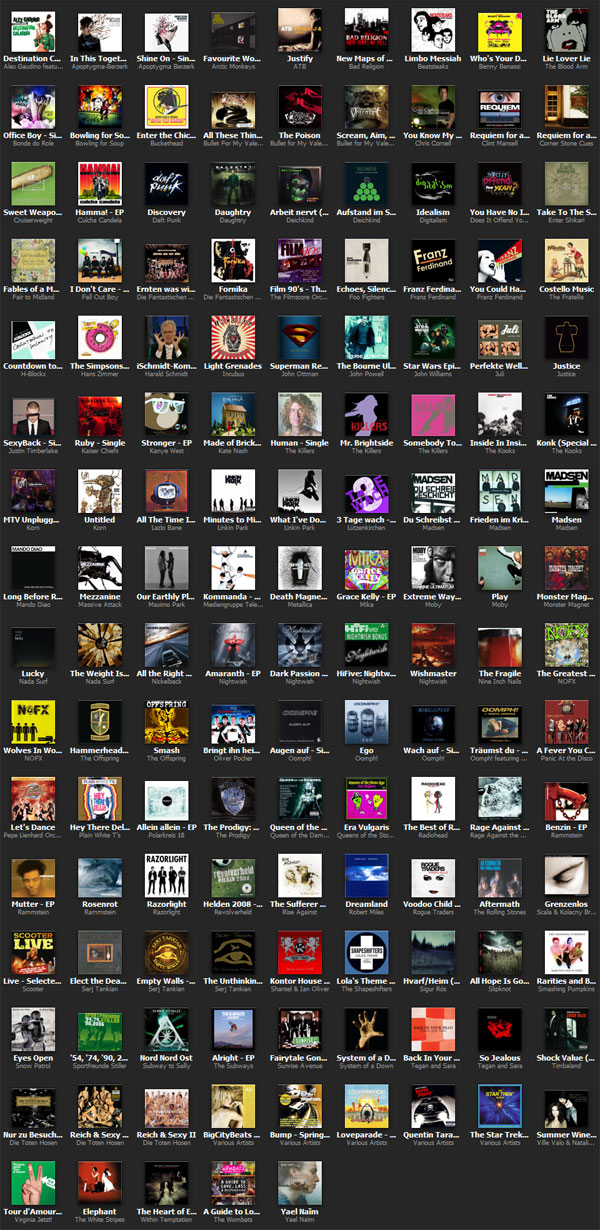
Task: Open the Daughtry album cover
Action: [x=233, y=183]
